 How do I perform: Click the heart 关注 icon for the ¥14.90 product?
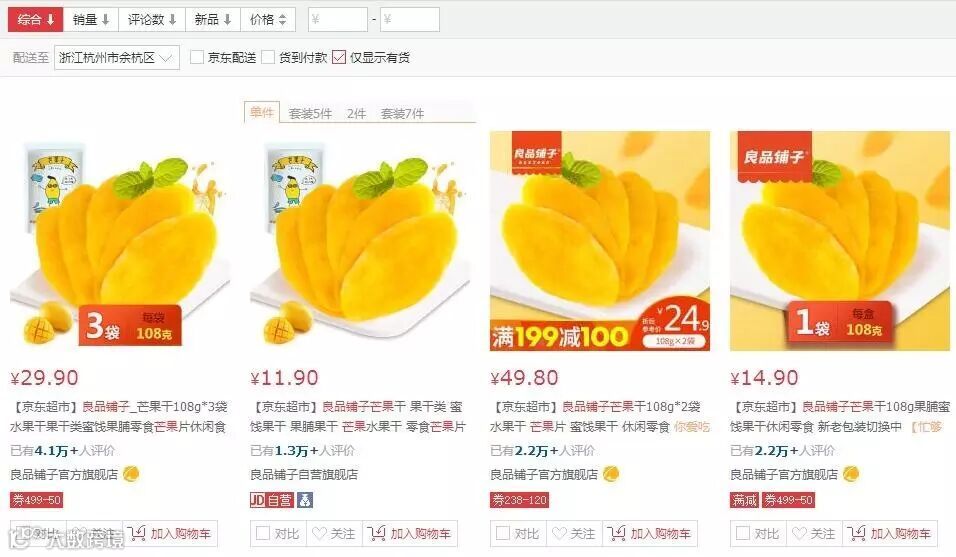pos(799,533)
